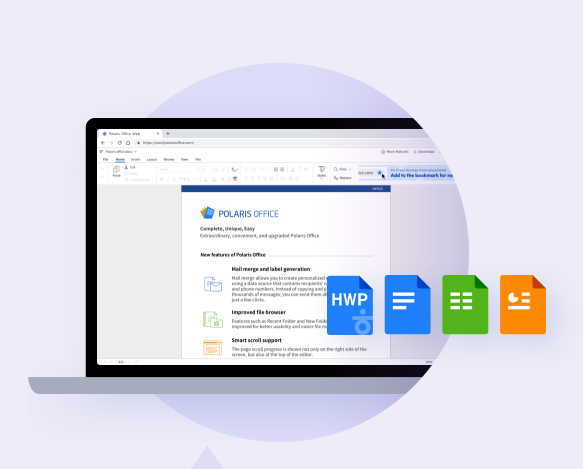
Task: Click the blue bookmark star icon
Action: pos(379,173)
